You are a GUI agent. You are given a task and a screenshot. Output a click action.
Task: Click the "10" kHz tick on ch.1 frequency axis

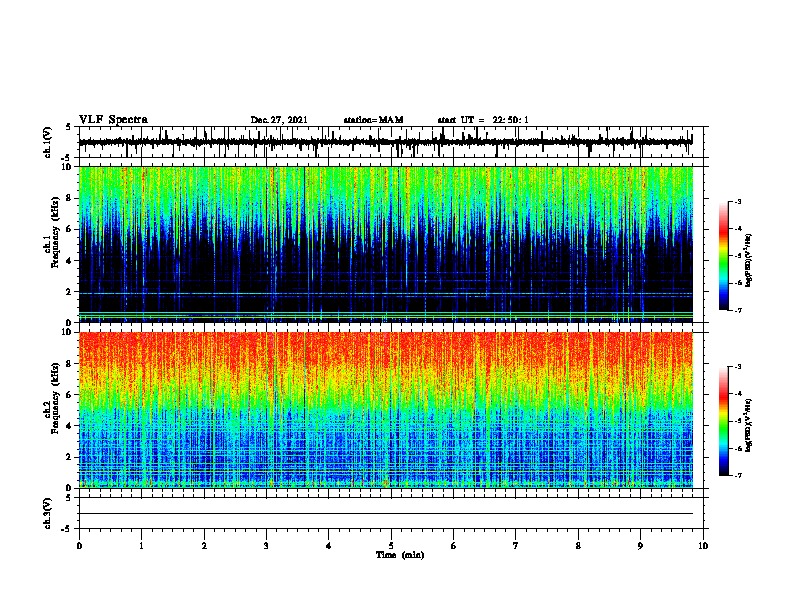click(67, 167)
